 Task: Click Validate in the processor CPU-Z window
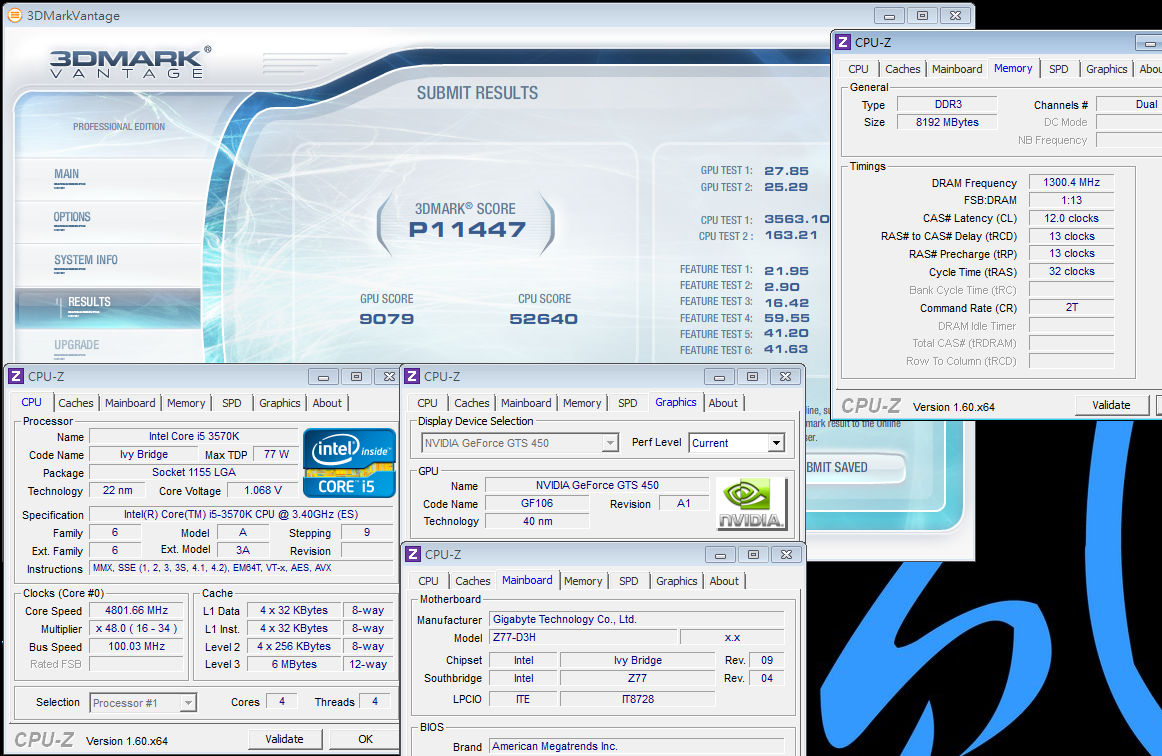pyautogui.click(x=285, y=739)
